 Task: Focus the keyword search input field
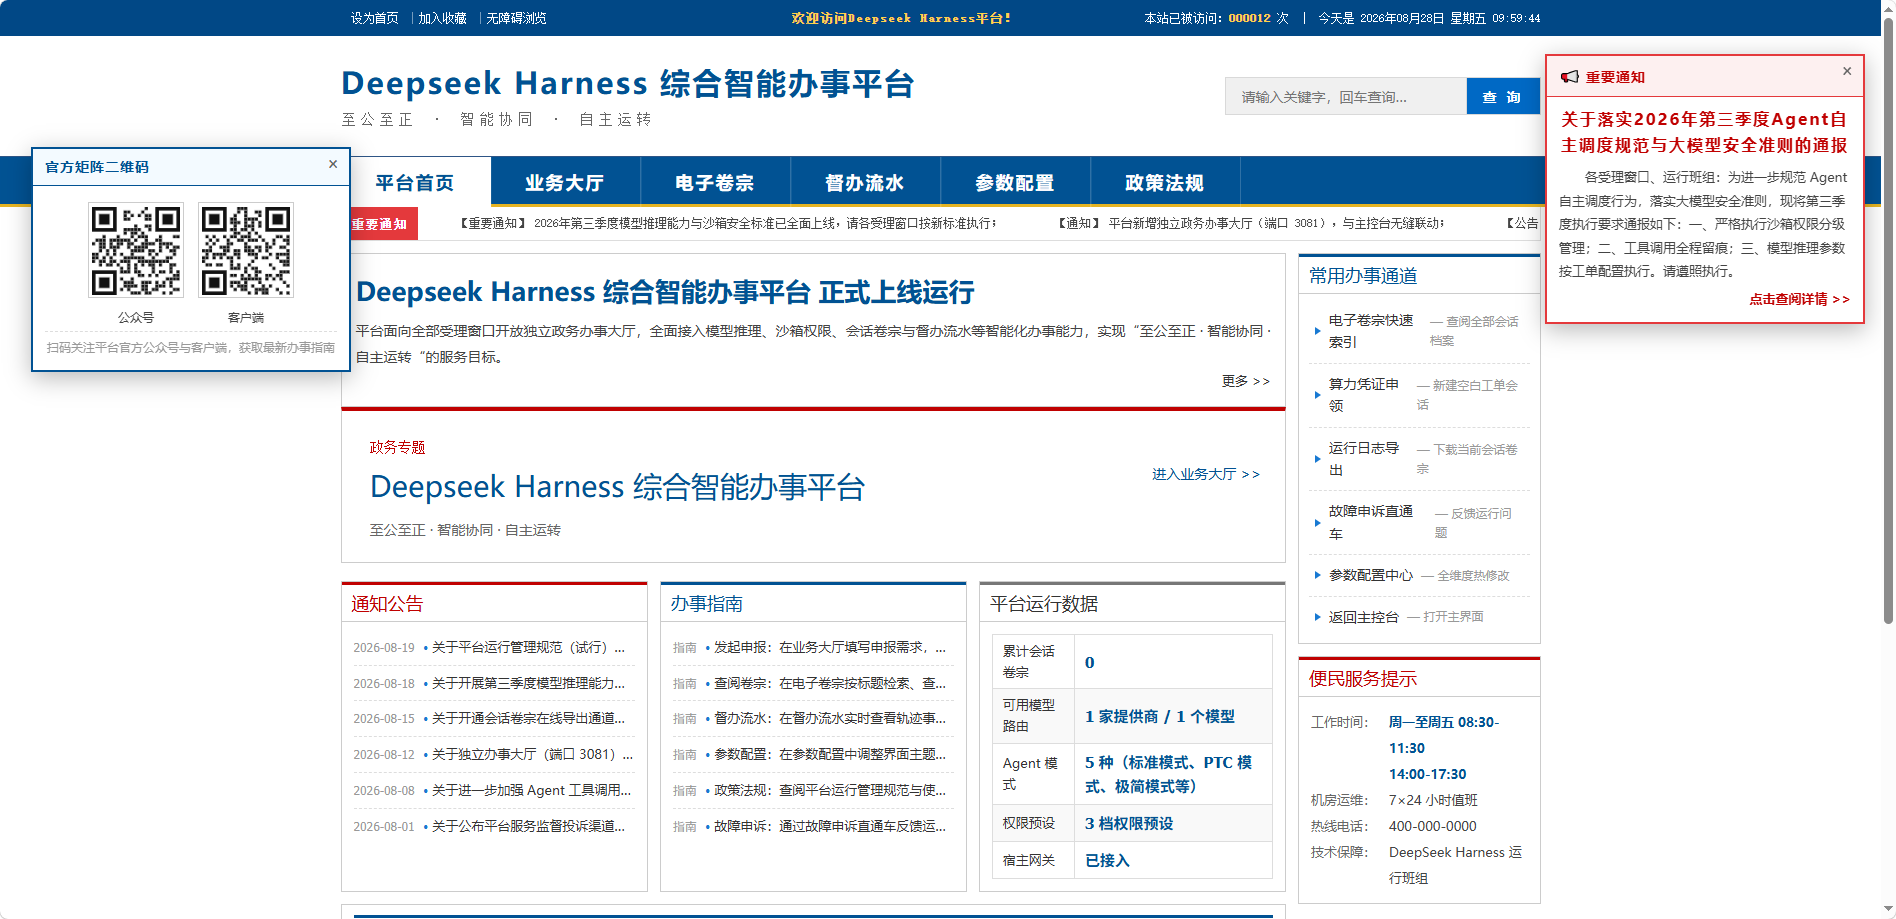click(x=1346, y=97)
